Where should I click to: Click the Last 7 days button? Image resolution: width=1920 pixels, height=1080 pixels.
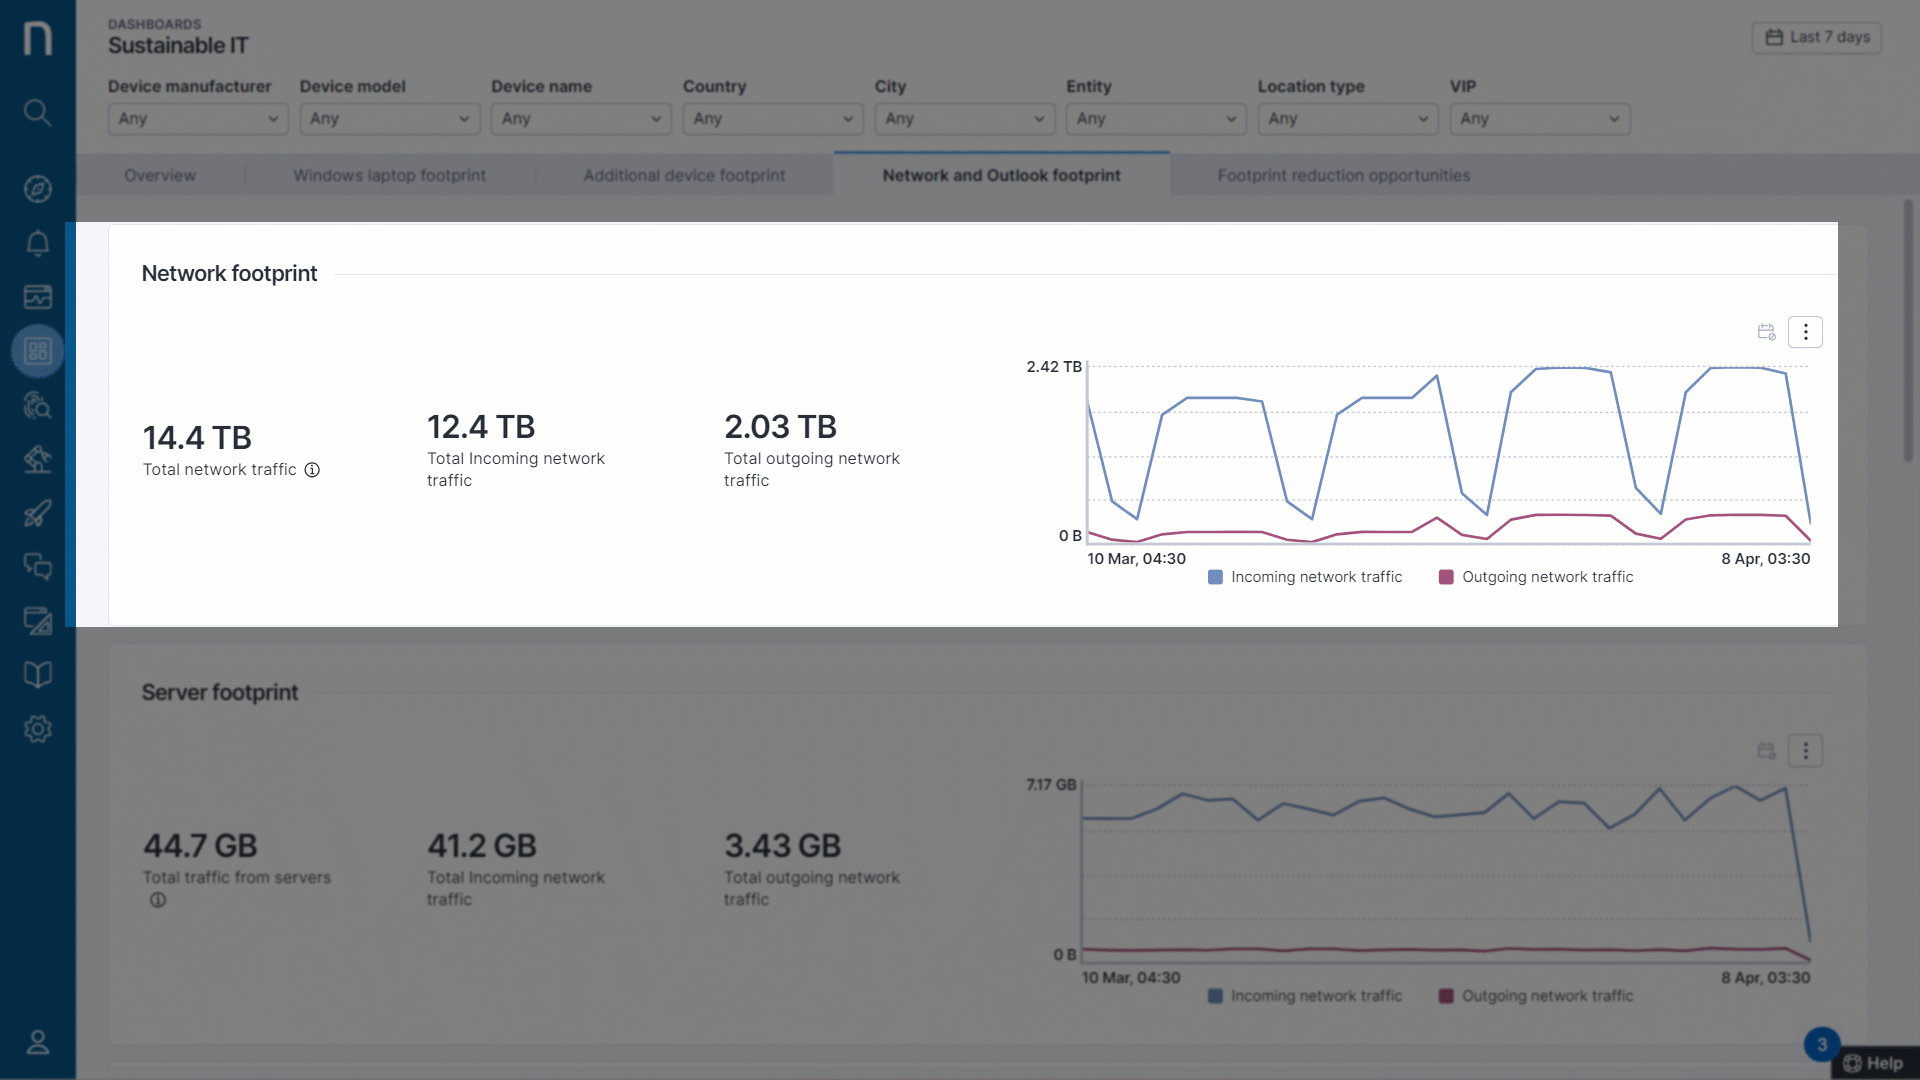click(x=1817, y=37)
